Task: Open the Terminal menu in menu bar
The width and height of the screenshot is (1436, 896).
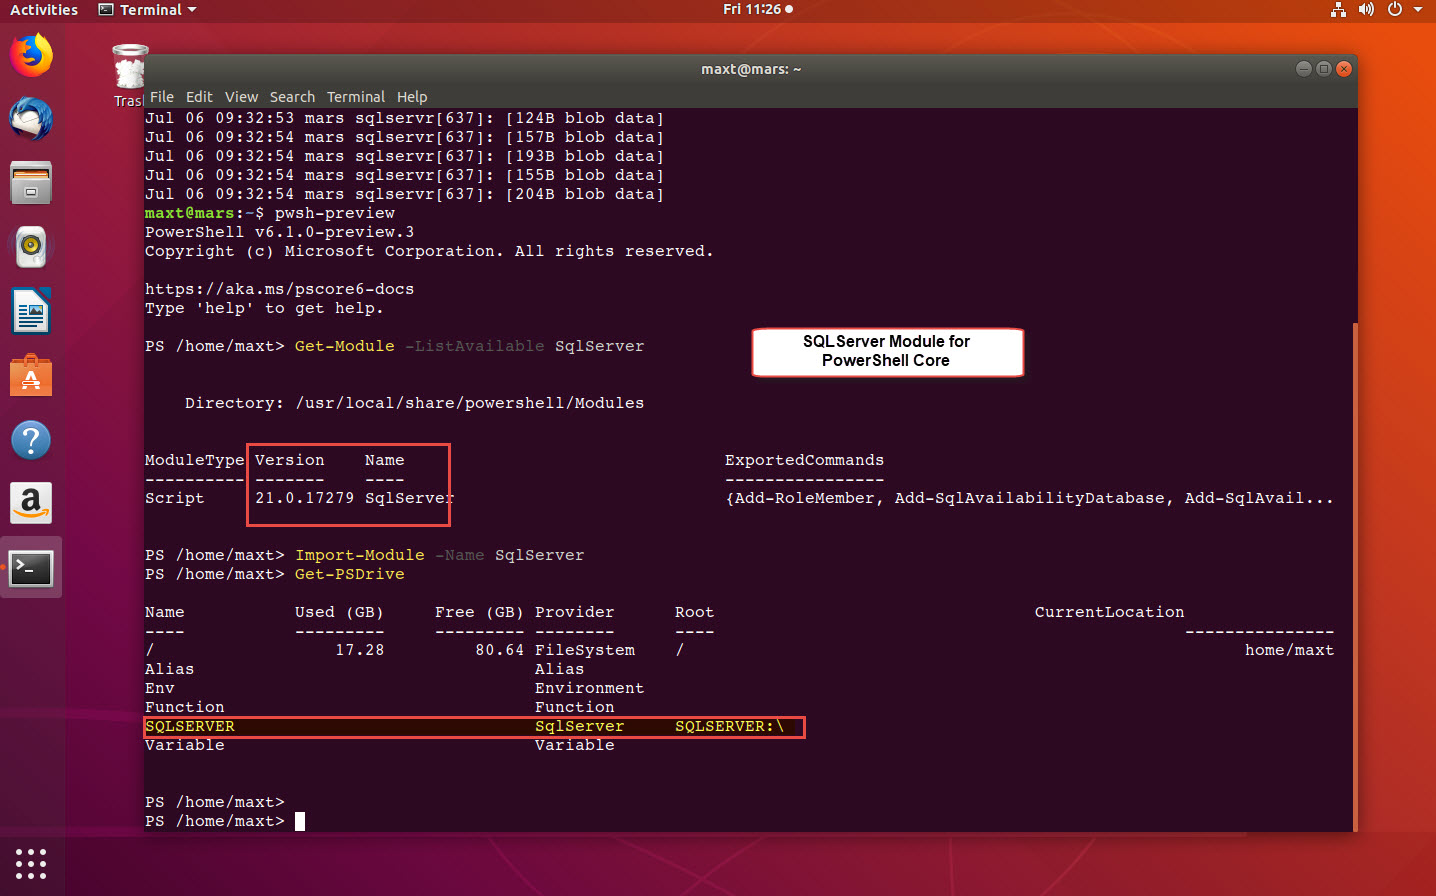Action: click(356, 97)
